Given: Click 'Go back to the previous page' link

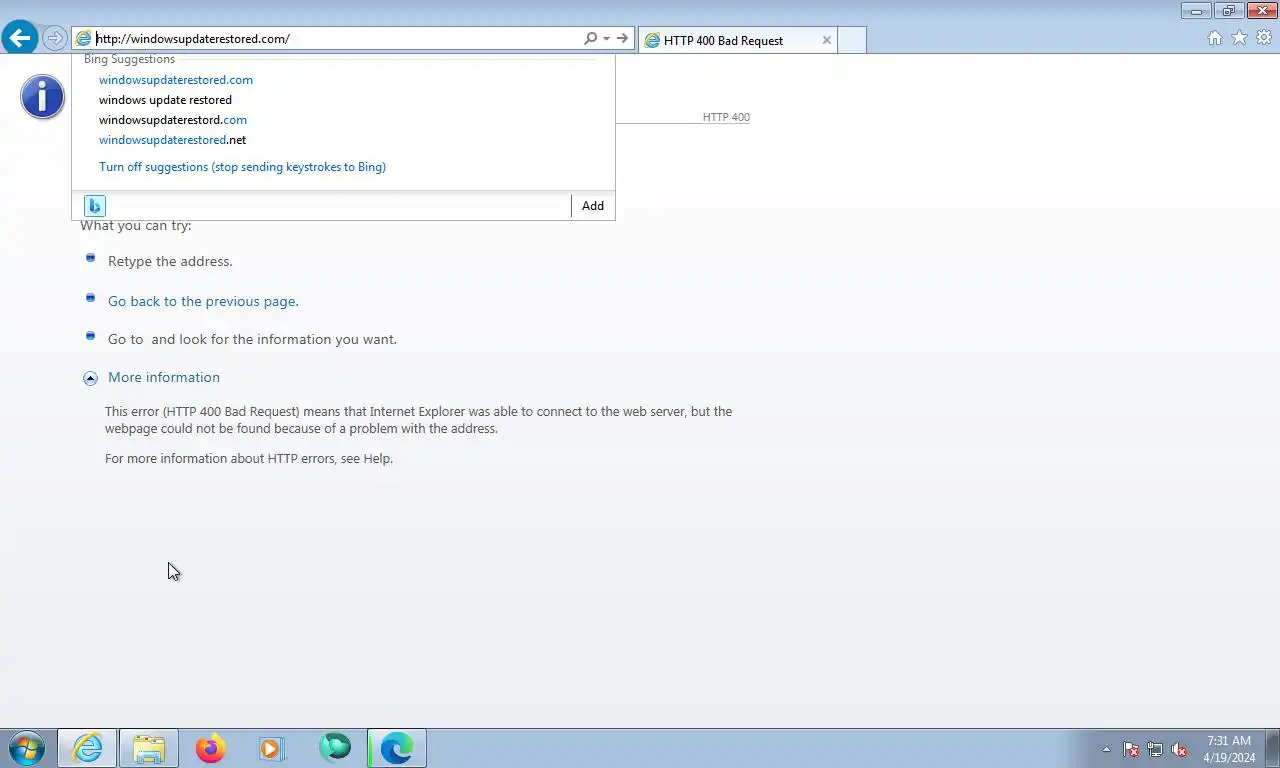Looking at the screenshot, I should coord(203,301).
